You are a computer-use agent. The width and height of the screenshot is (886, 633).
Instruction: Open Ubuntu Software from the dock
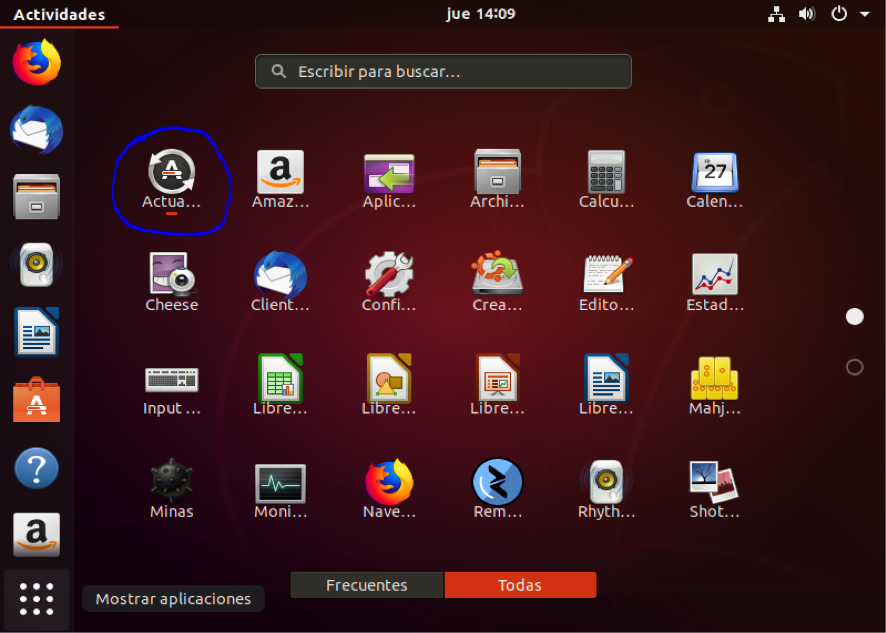(37, 400)
